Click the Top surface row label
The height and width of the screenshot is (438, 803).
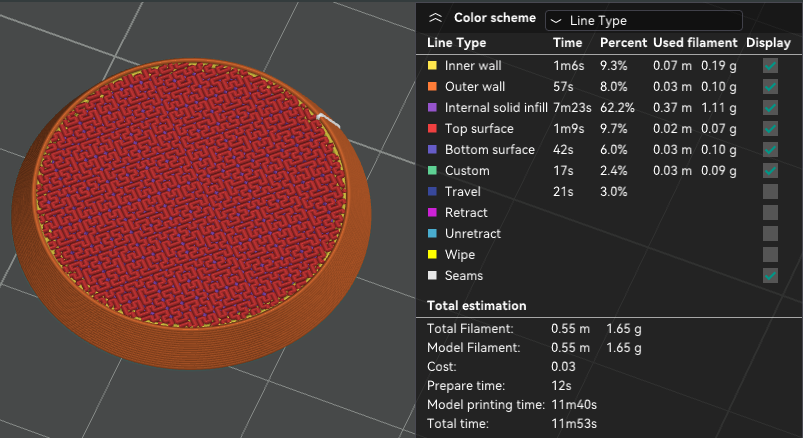(479, 129)
